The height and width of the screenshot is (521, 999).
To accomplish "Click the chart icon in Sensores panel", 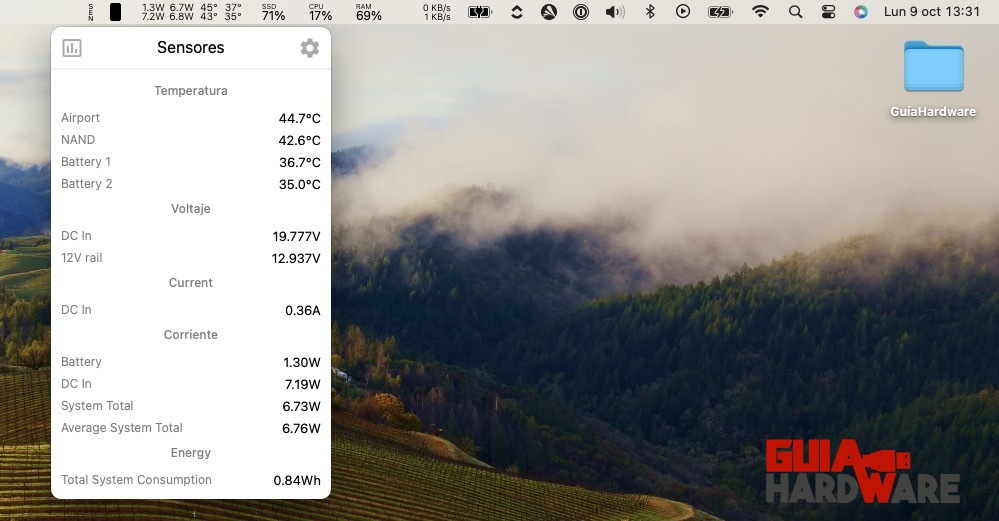I will pos(72,48).
